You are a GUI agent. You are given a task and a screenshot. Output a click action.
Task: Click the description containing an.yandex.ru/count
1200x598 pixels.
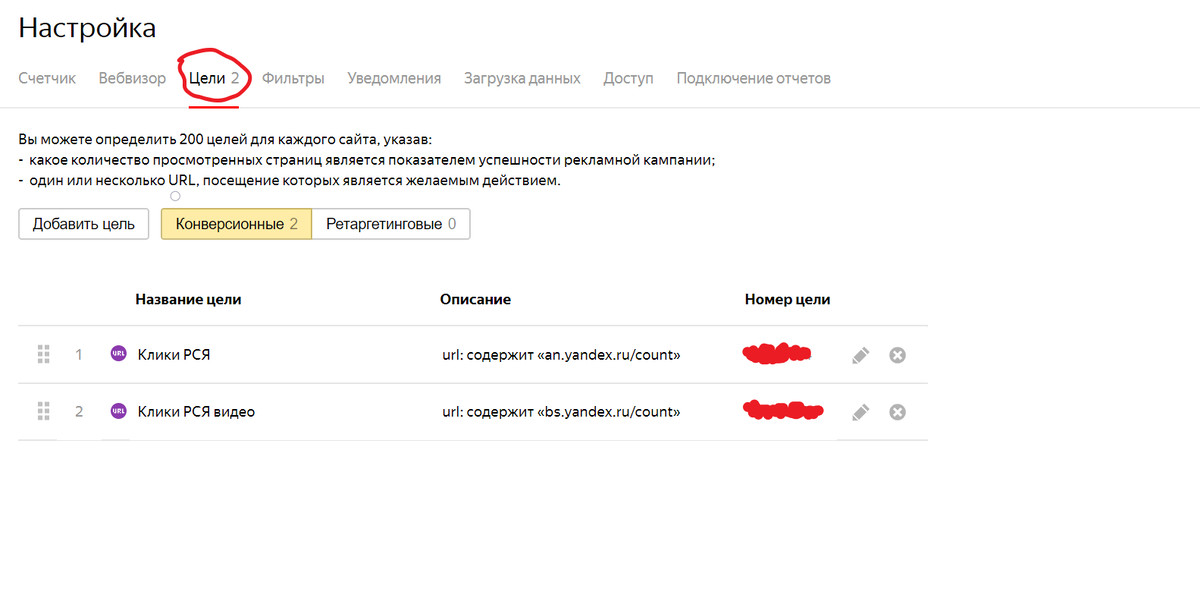tap(561, 355)
